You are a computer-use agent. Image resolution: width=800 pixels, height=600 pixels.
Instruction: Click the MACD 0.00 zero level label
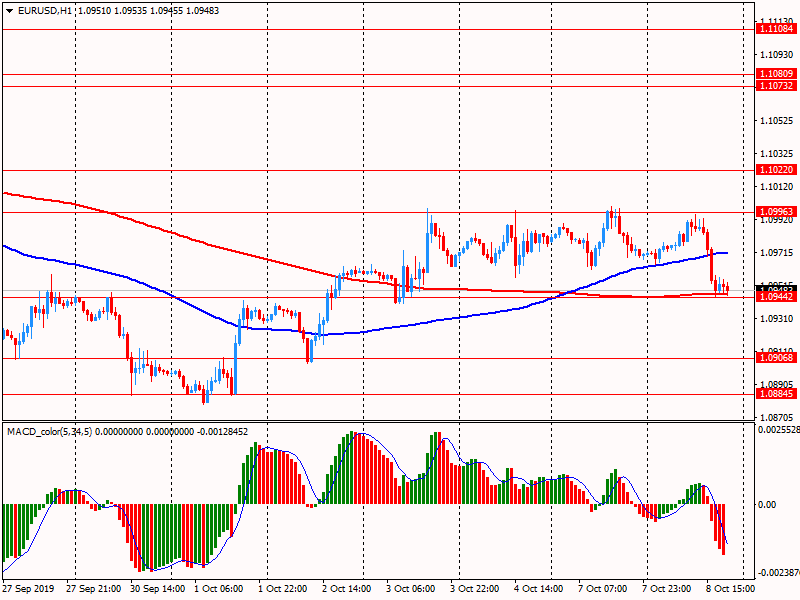[767, 505]
